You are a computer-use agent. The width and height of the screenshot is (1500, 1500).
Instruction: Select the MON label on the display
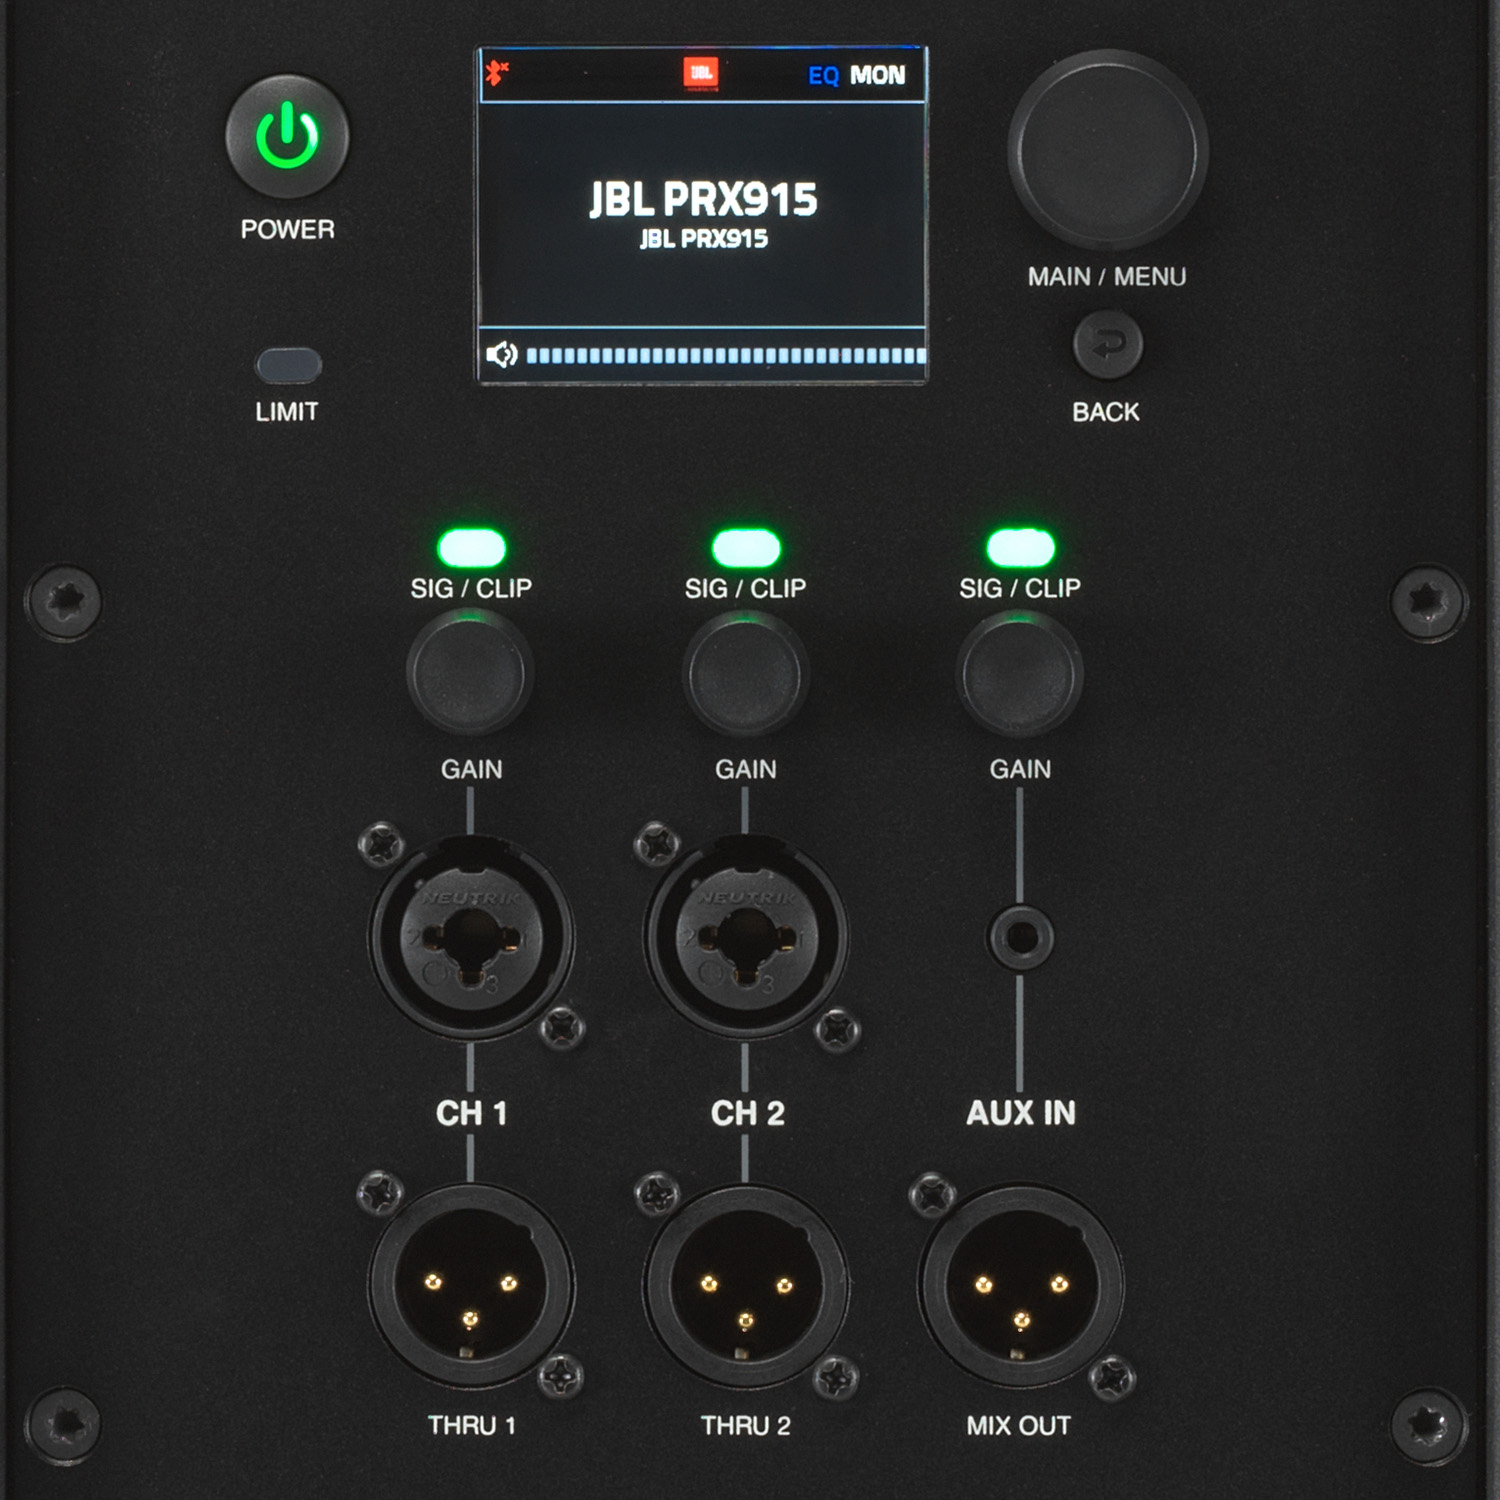point(877,75)
